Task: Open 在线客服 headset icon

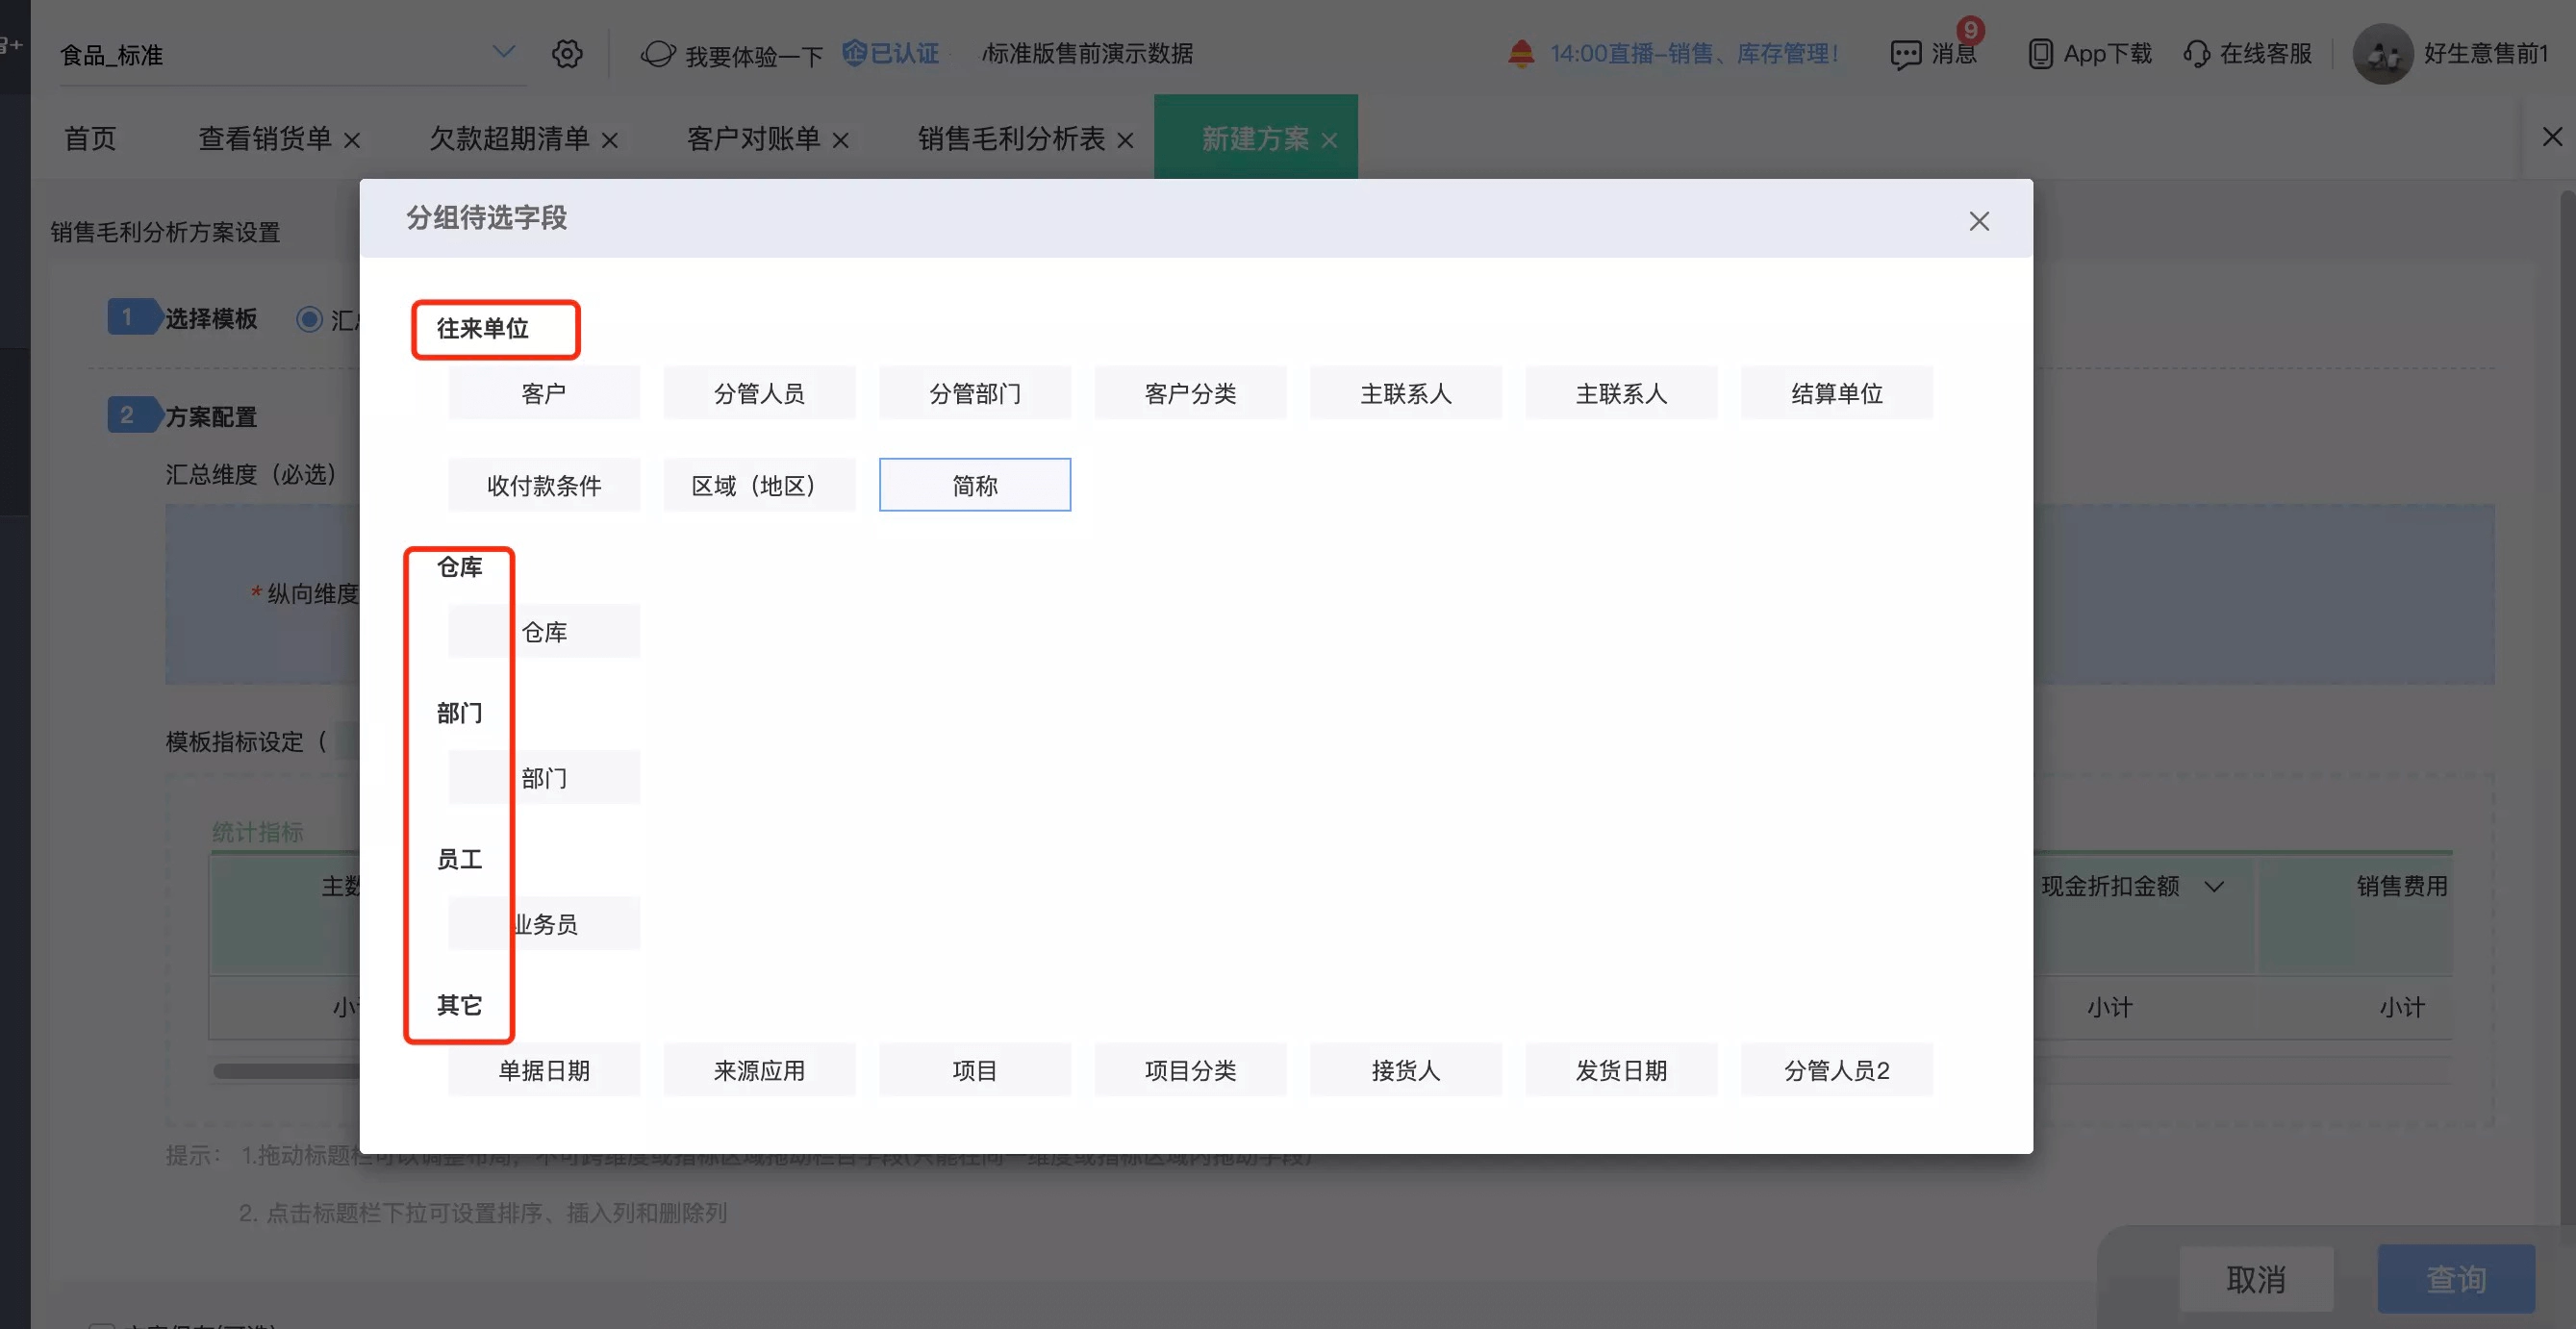Action: coord(2197,54)
